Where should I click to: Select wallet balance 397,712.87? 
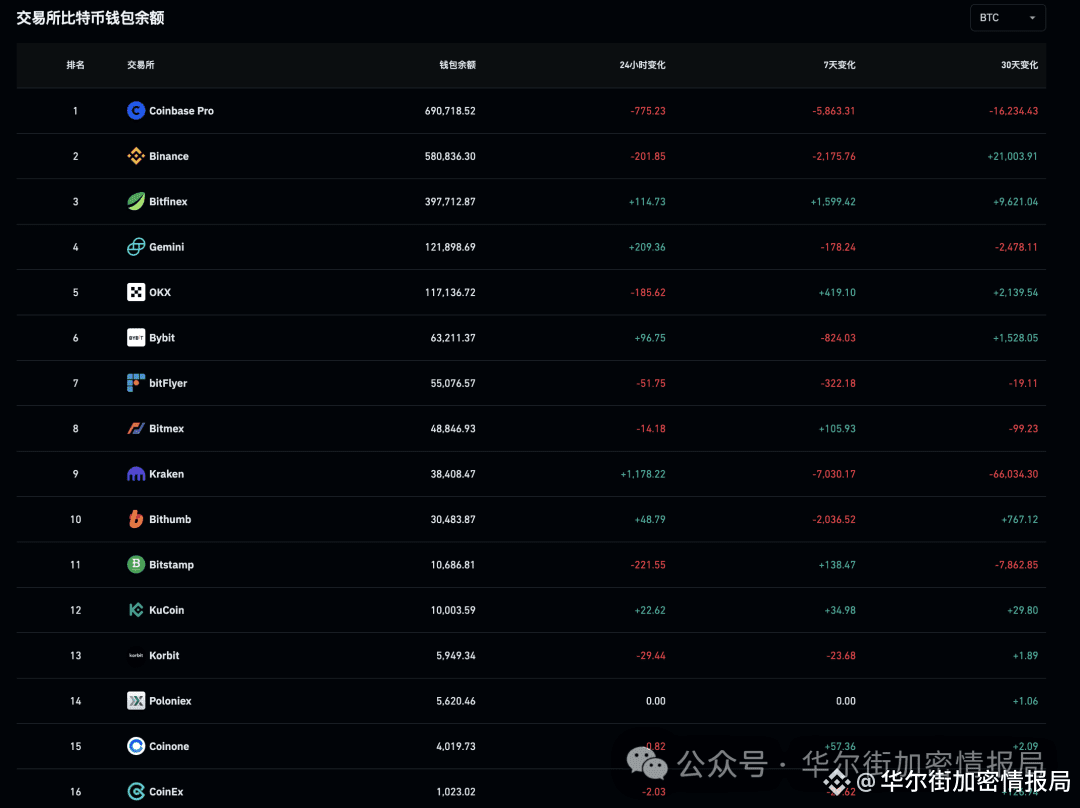(x=450, y=202)
